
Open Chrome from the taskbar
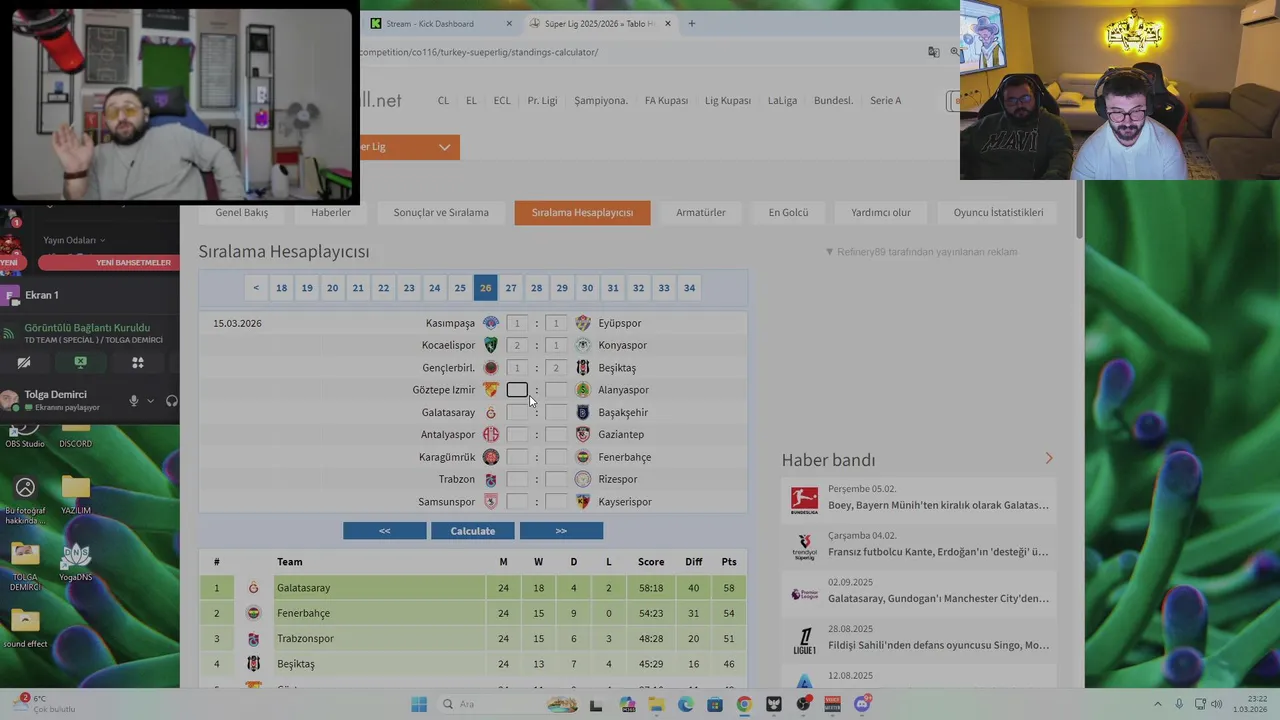point(744,704)
